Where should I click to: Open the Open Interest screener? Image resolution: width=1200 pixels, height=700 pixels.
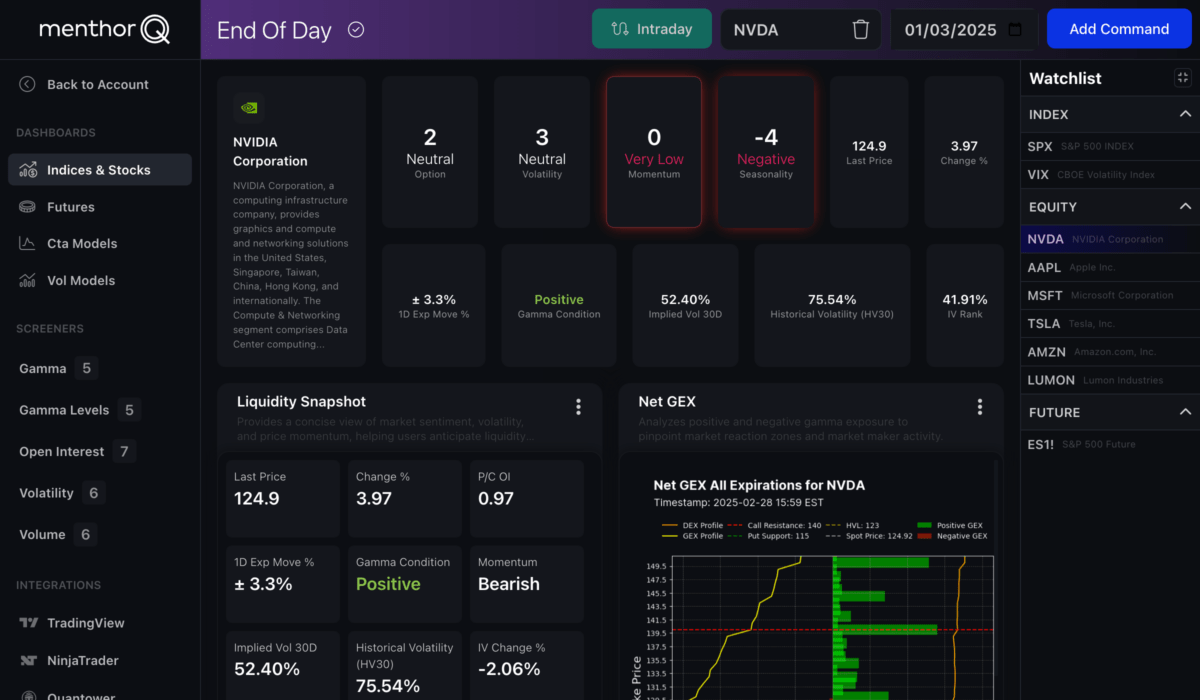[x=76, y=452]
